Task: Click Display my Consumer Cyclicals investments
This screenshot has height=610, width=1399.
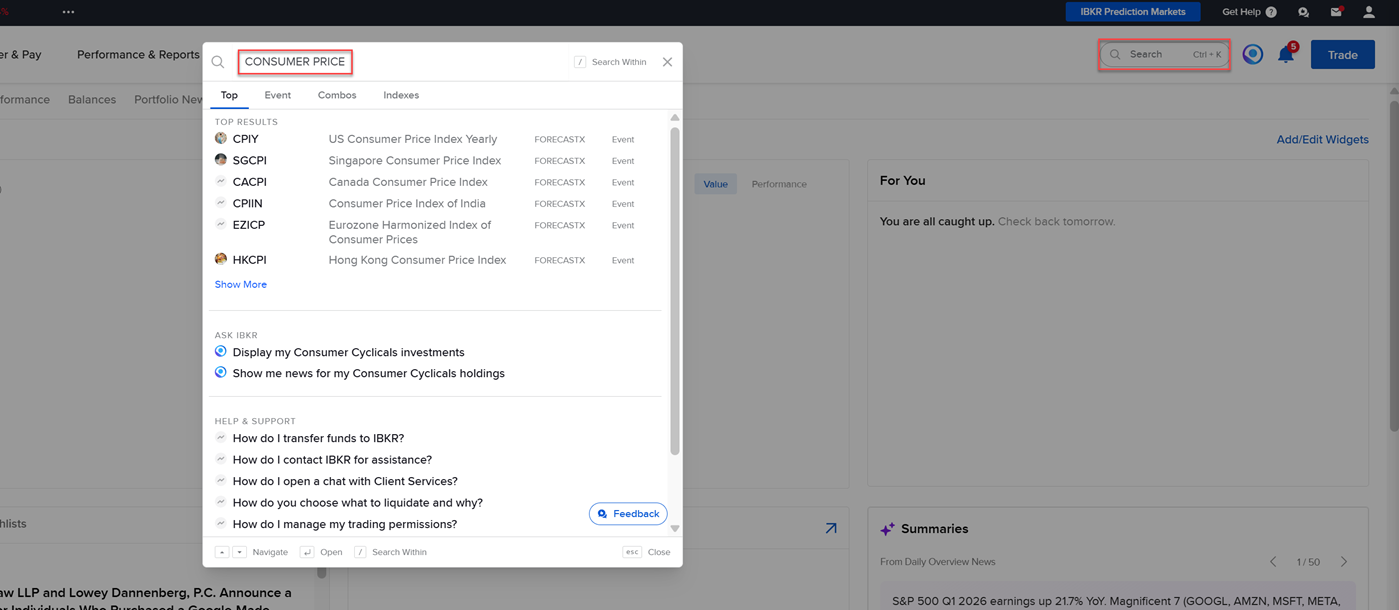Action: click(x=348, y=352)
